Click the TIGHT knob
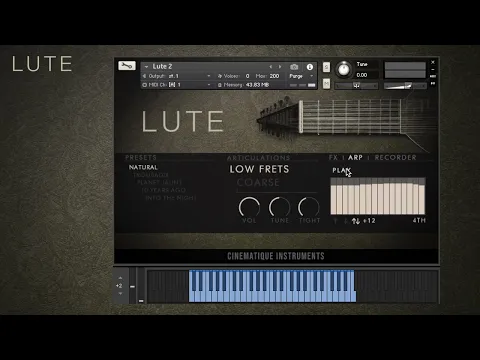Screen dimensions: 480x360 [x=309, y=207]
